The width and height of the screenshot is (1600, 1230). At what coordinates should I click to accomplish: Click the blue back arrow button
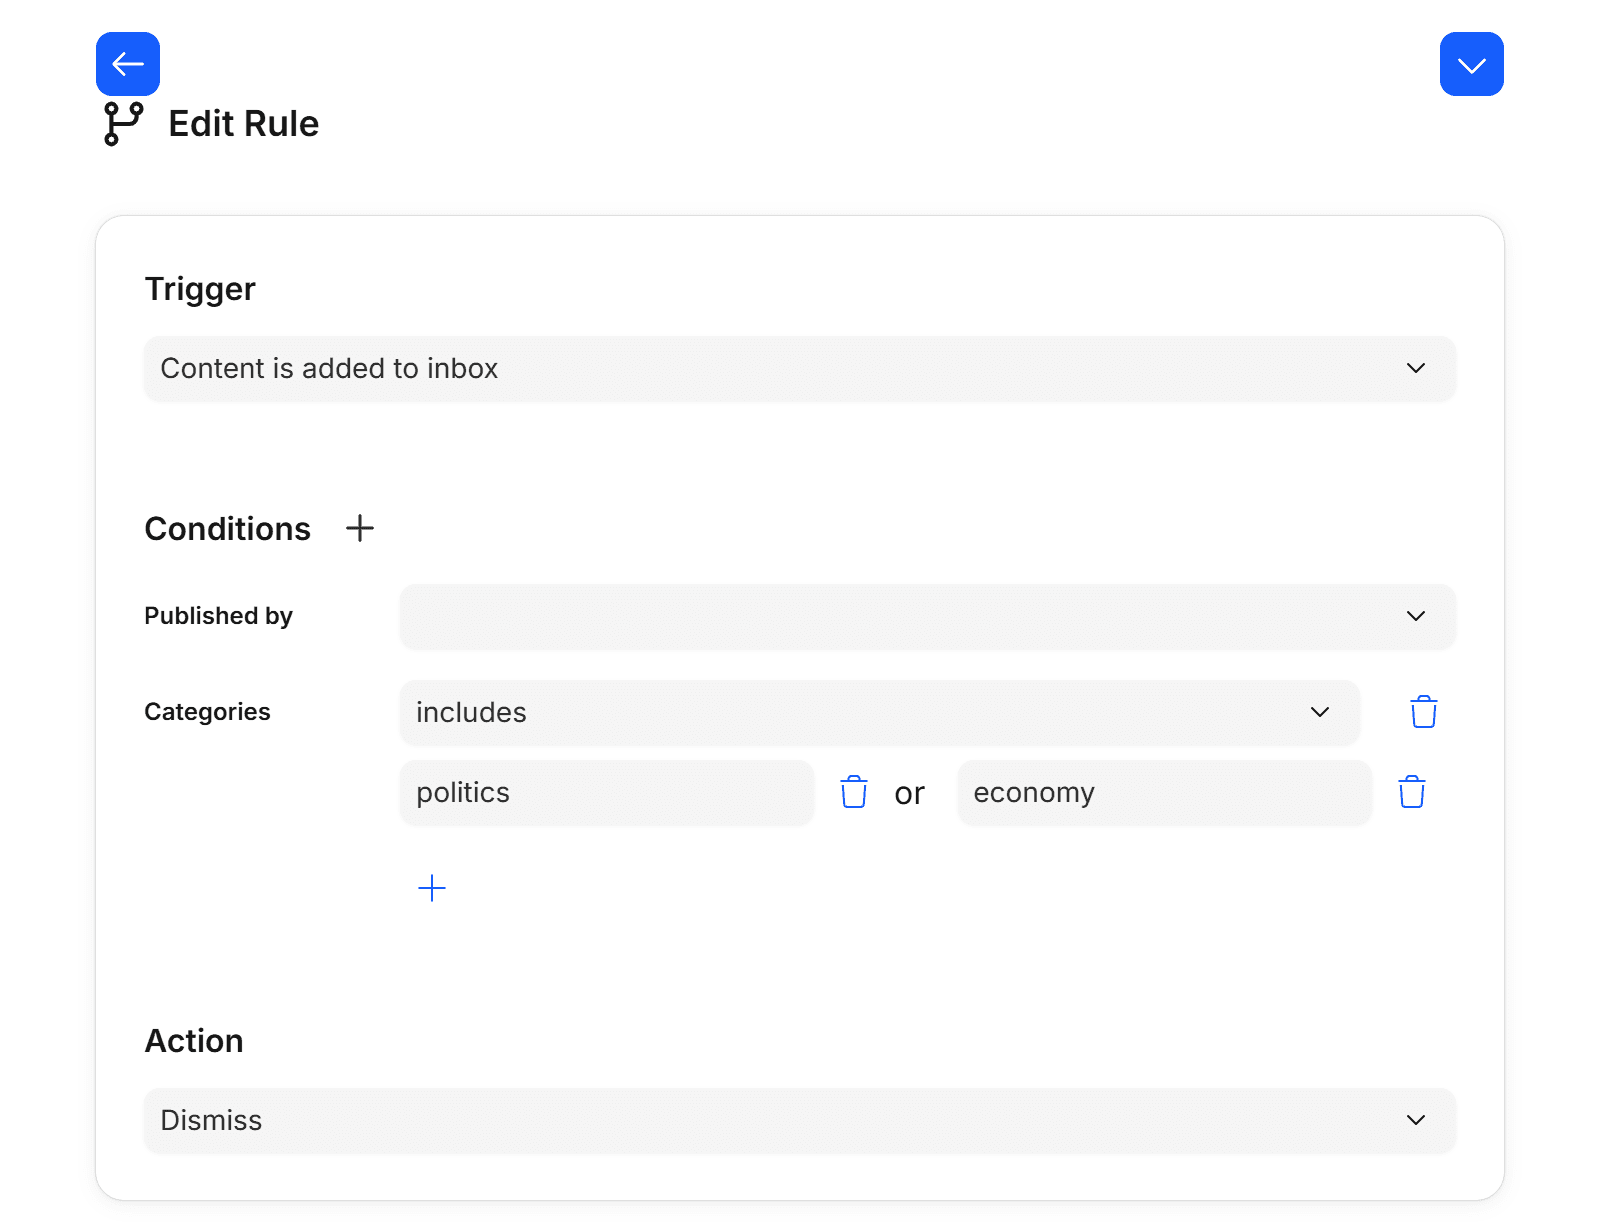[128, 64]
